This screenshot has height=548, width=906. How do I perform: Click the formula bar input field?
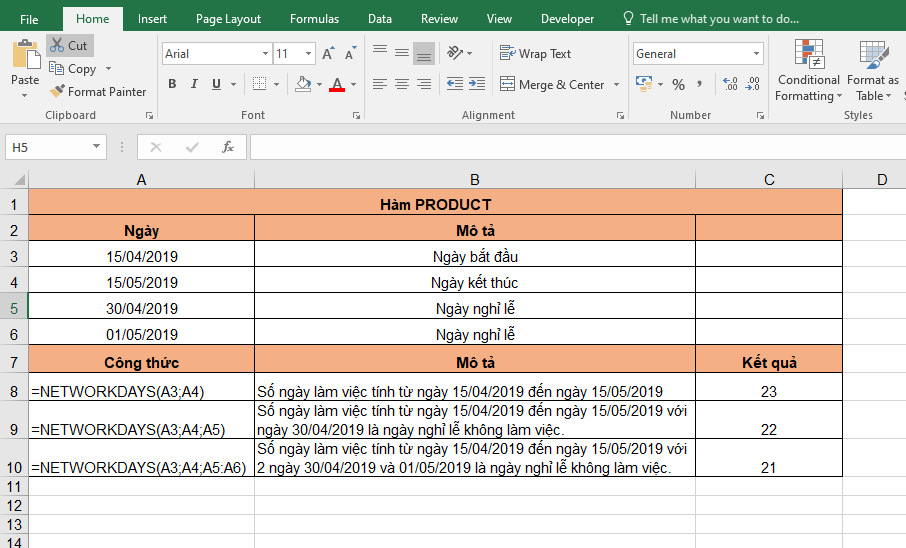(x=570, y=147)
